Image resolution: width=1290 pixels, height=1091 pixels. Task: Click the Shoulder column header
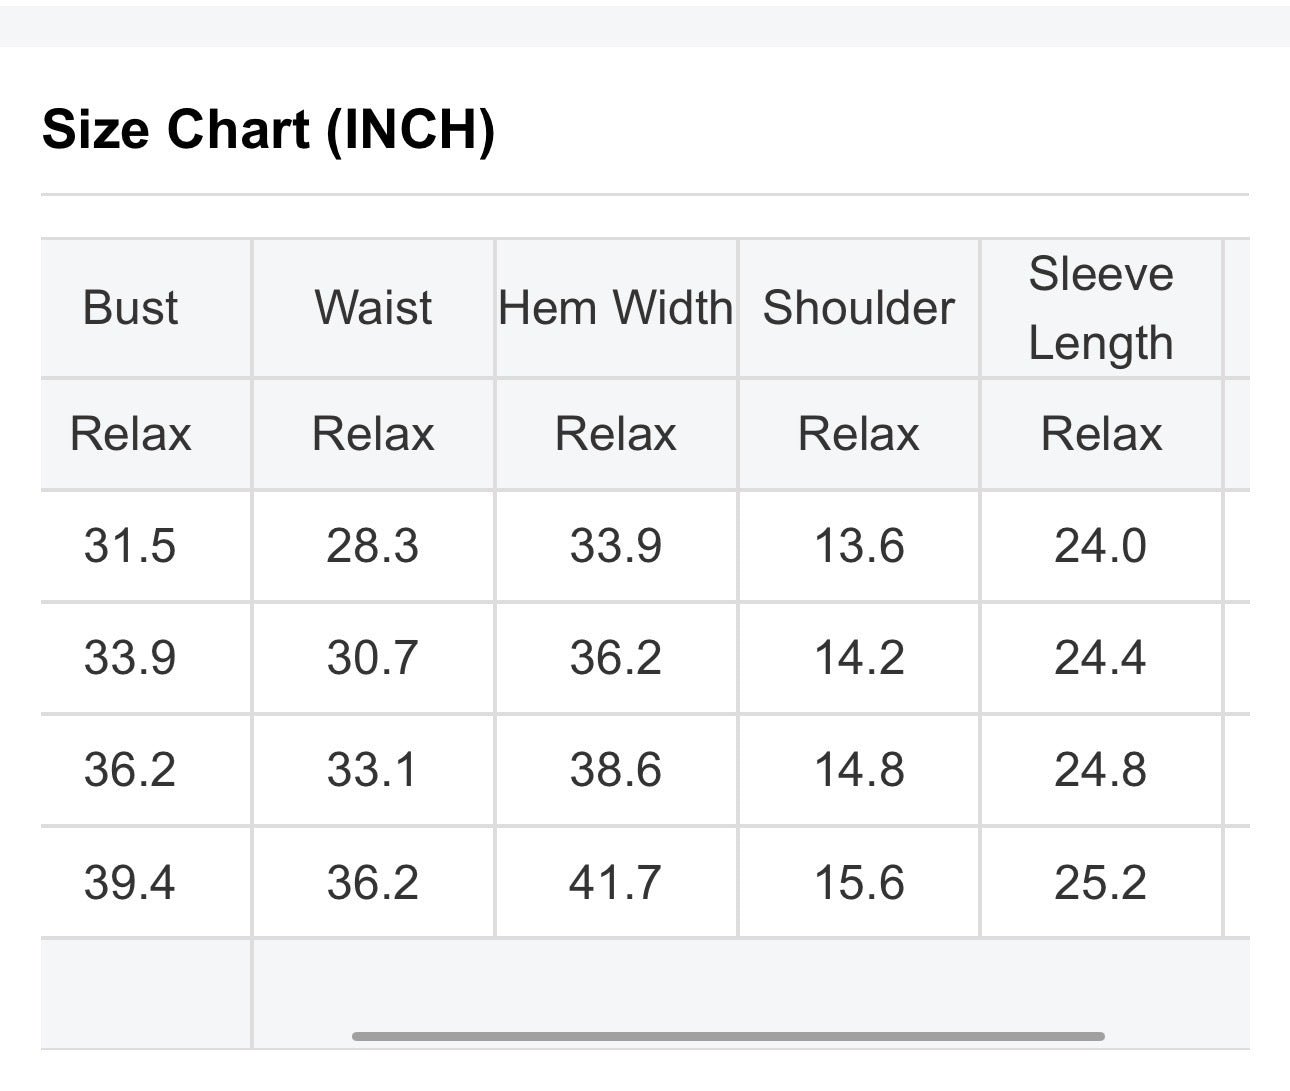859,307
